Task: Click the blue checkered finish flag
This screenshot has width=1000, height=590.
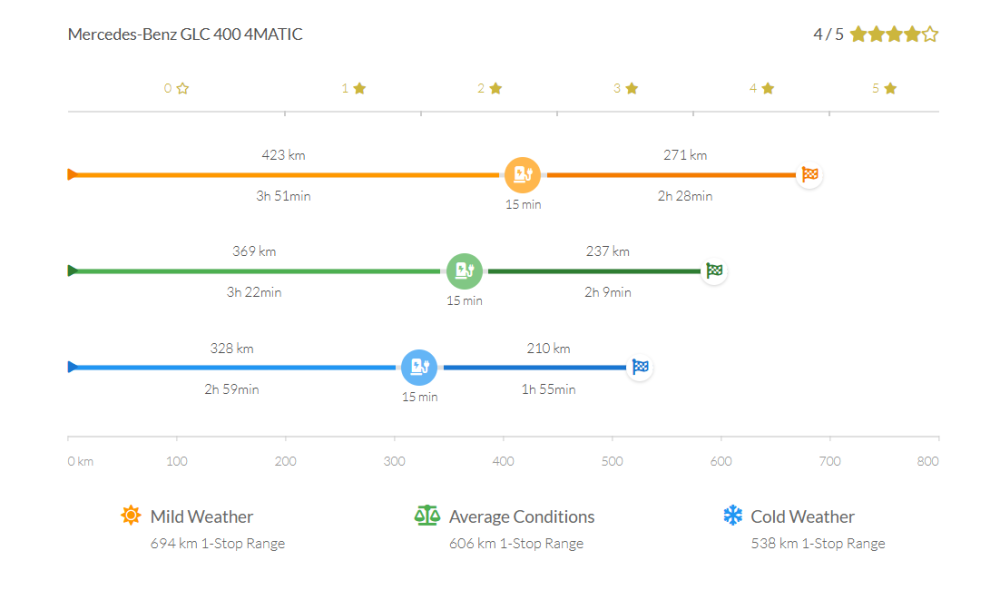Action: click(x=640, y=367)
